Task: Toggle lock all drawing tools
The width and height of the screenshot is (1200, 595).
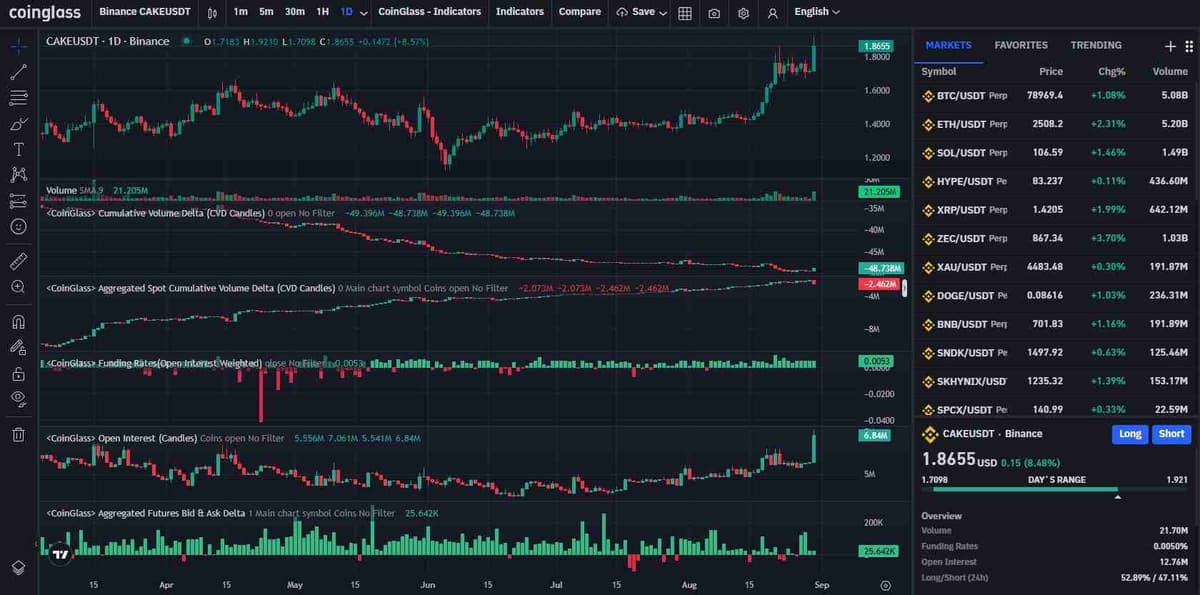Action: point(18,374)
